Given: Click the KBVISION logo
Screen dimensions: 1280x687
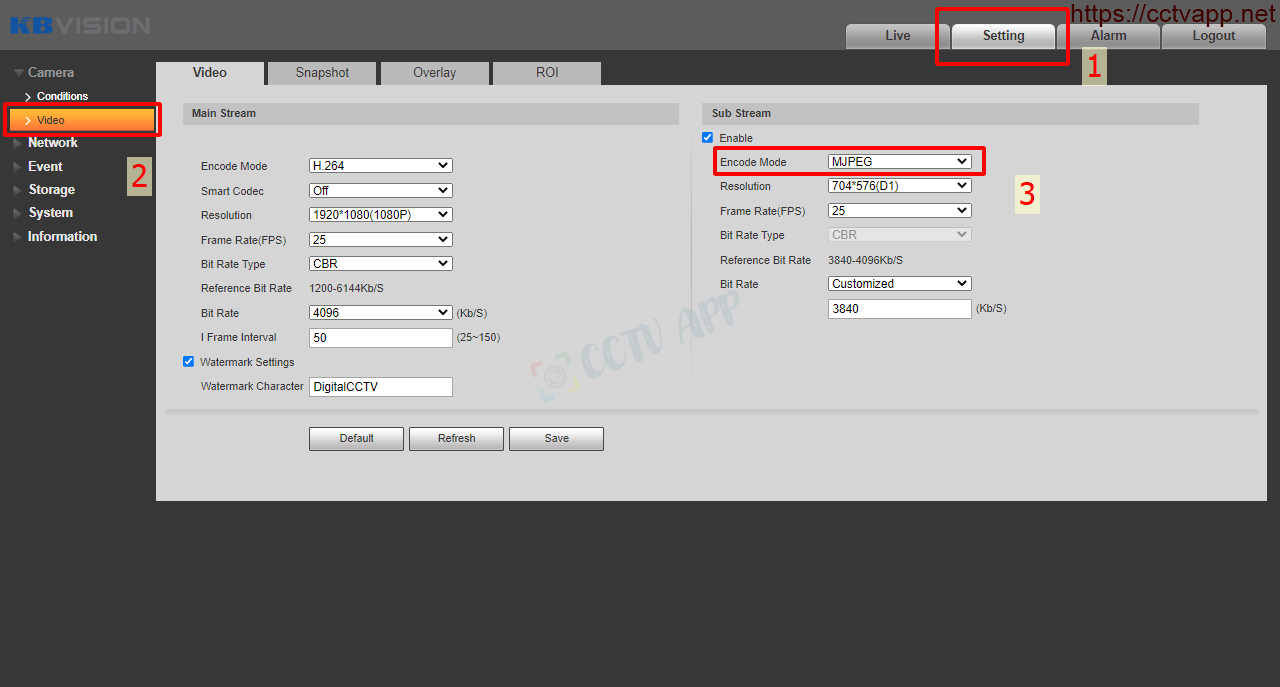Looking at the screenshot, I should tap(80, 25).
